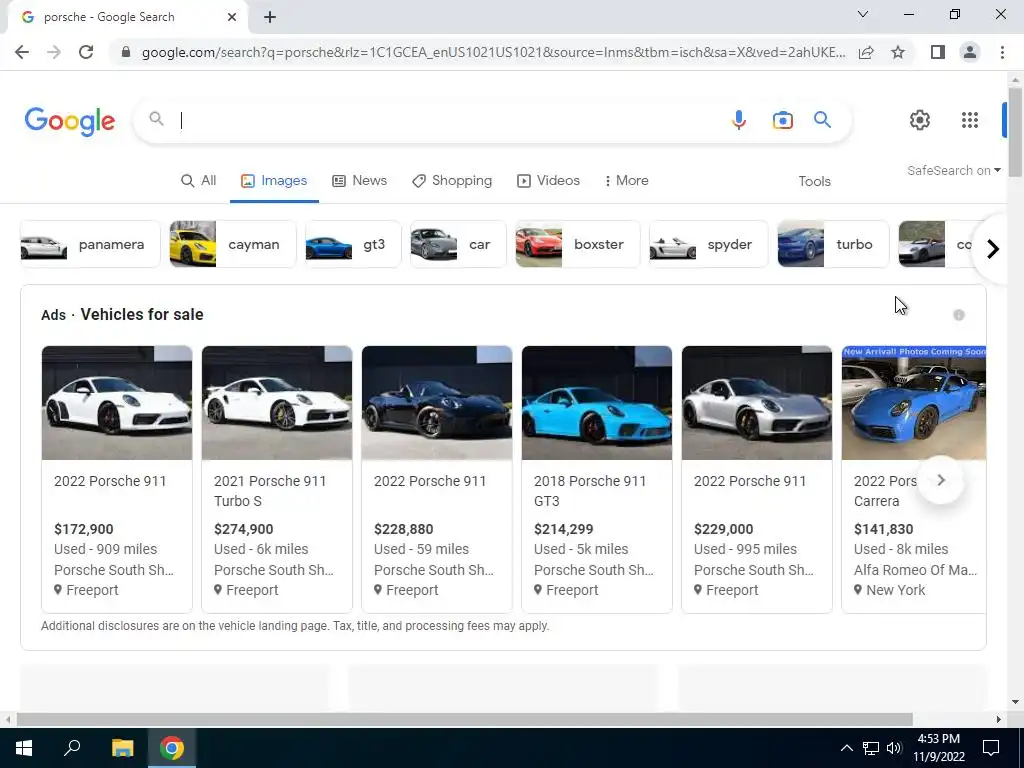This screenshot has width=1024, height=768.
Task: Click the blue magnifier search button
Action: [x=822, y=120]
